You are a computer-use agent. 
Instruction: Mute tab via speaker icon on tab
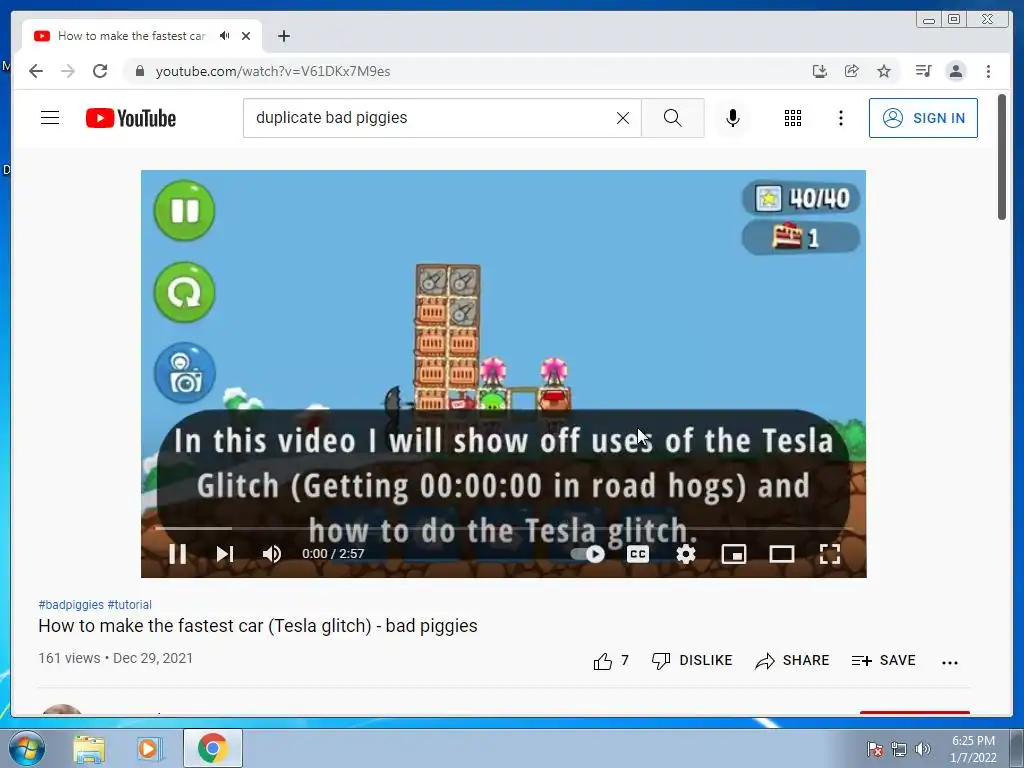(225, 36)
